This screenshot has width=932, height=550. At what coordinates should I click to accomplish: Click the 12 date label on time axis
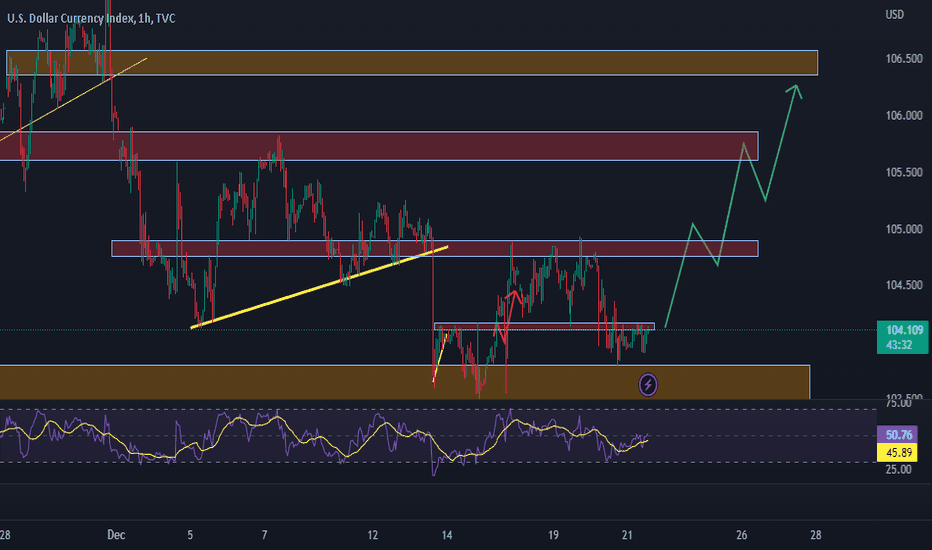coord(372,535)
